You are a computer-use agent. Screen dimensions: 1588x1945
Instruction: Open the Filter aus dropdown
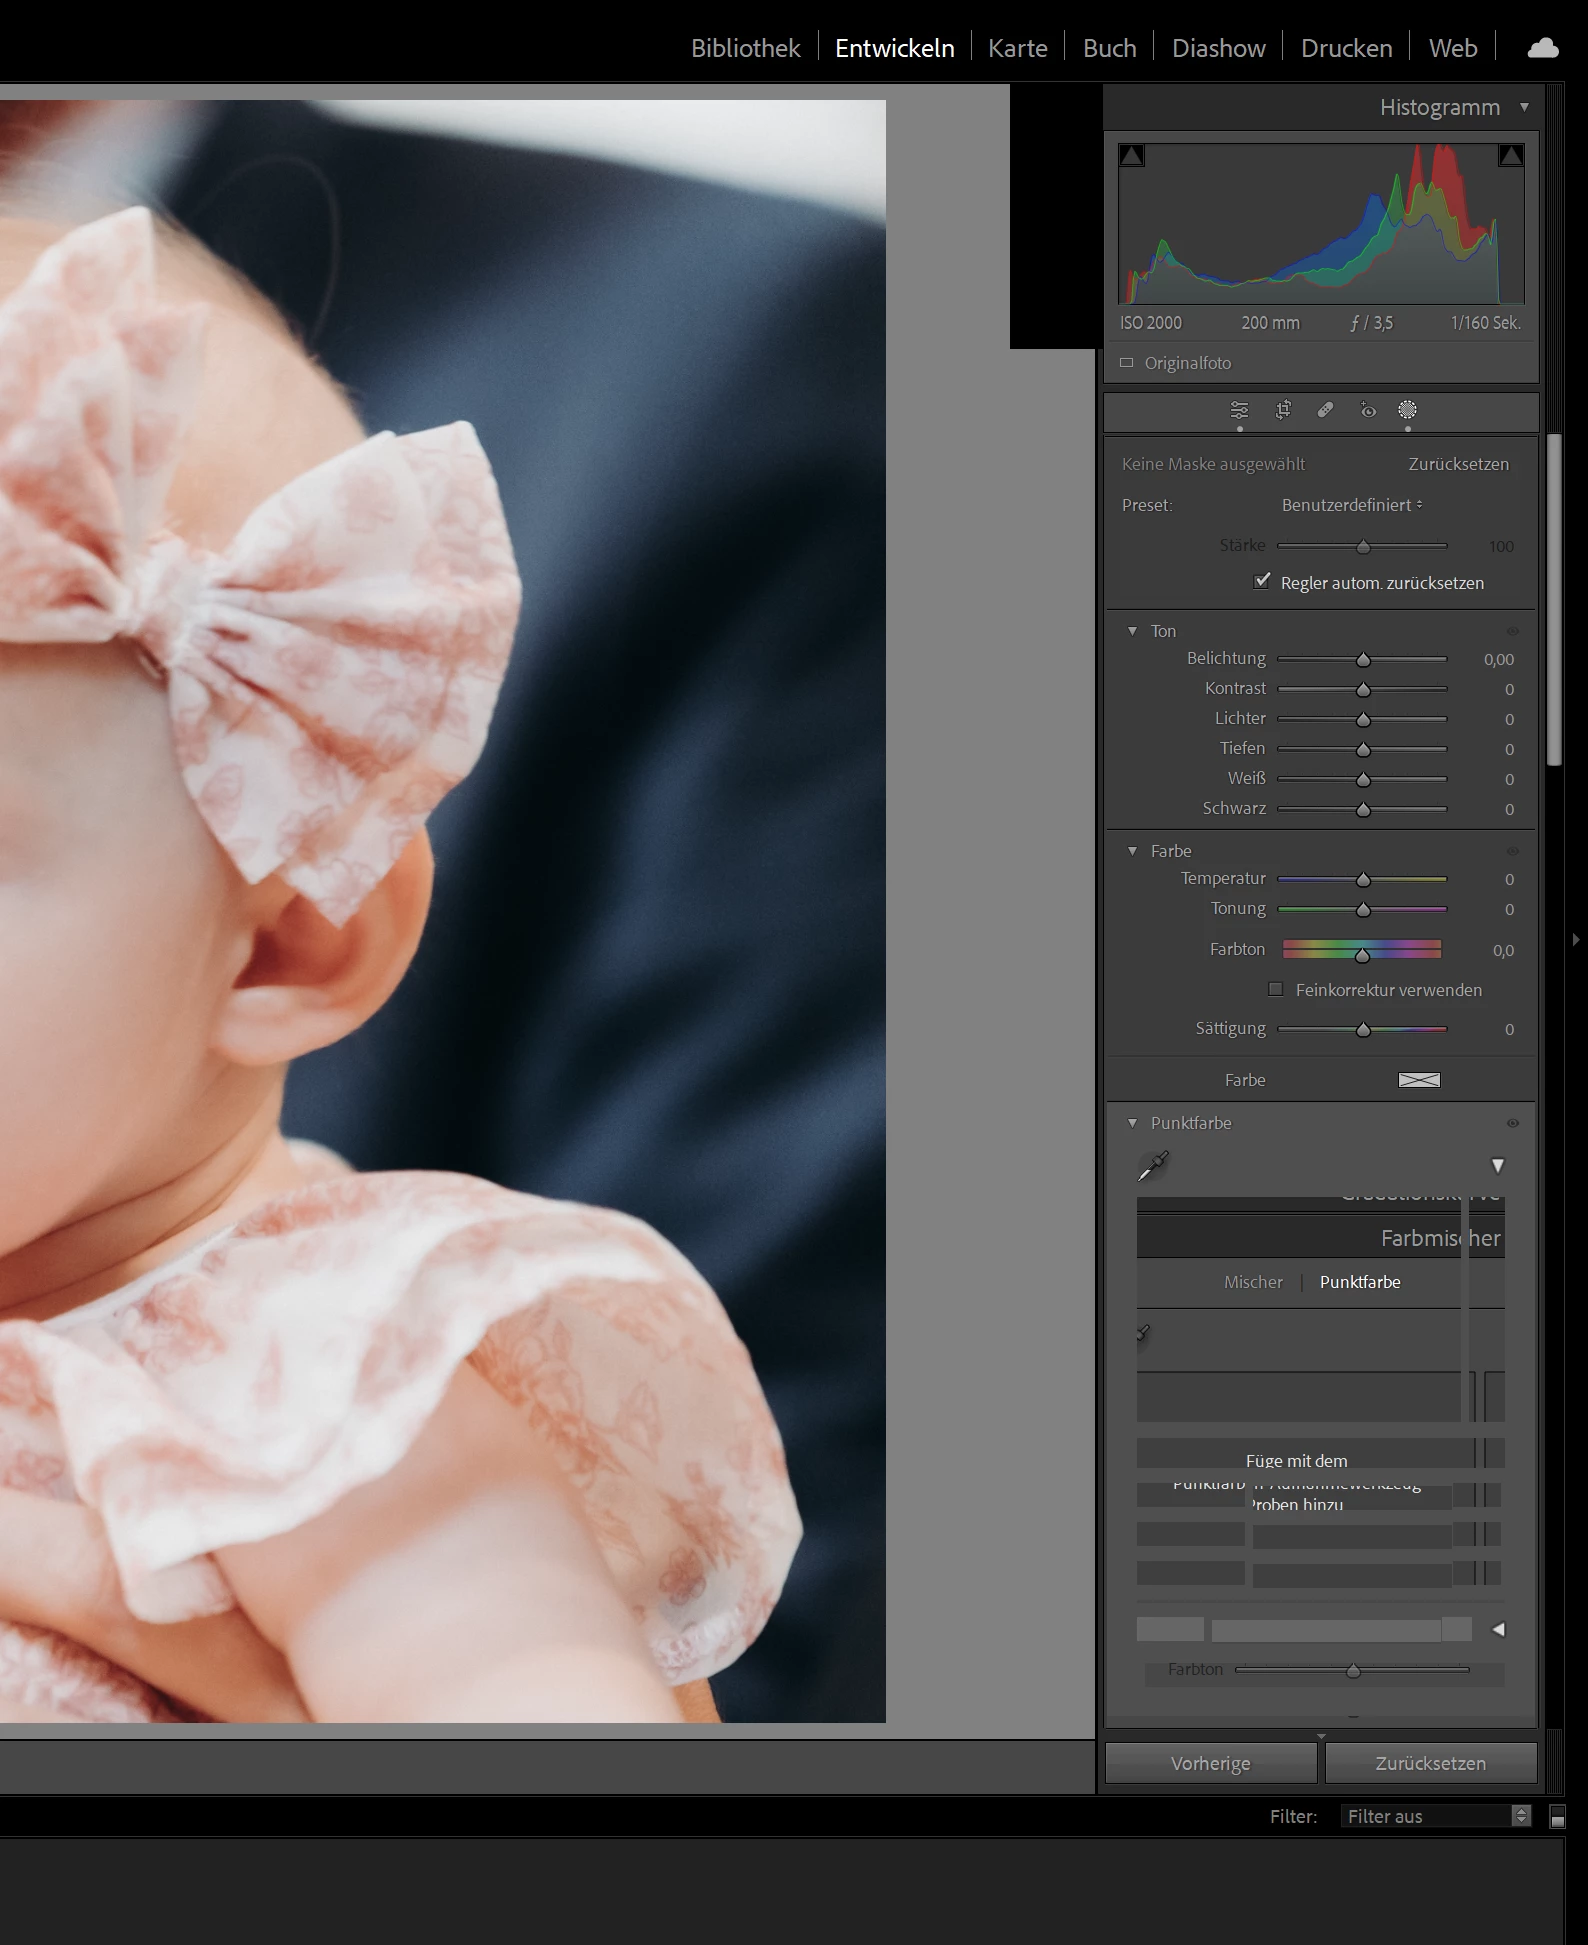tap(1435, 1816)
